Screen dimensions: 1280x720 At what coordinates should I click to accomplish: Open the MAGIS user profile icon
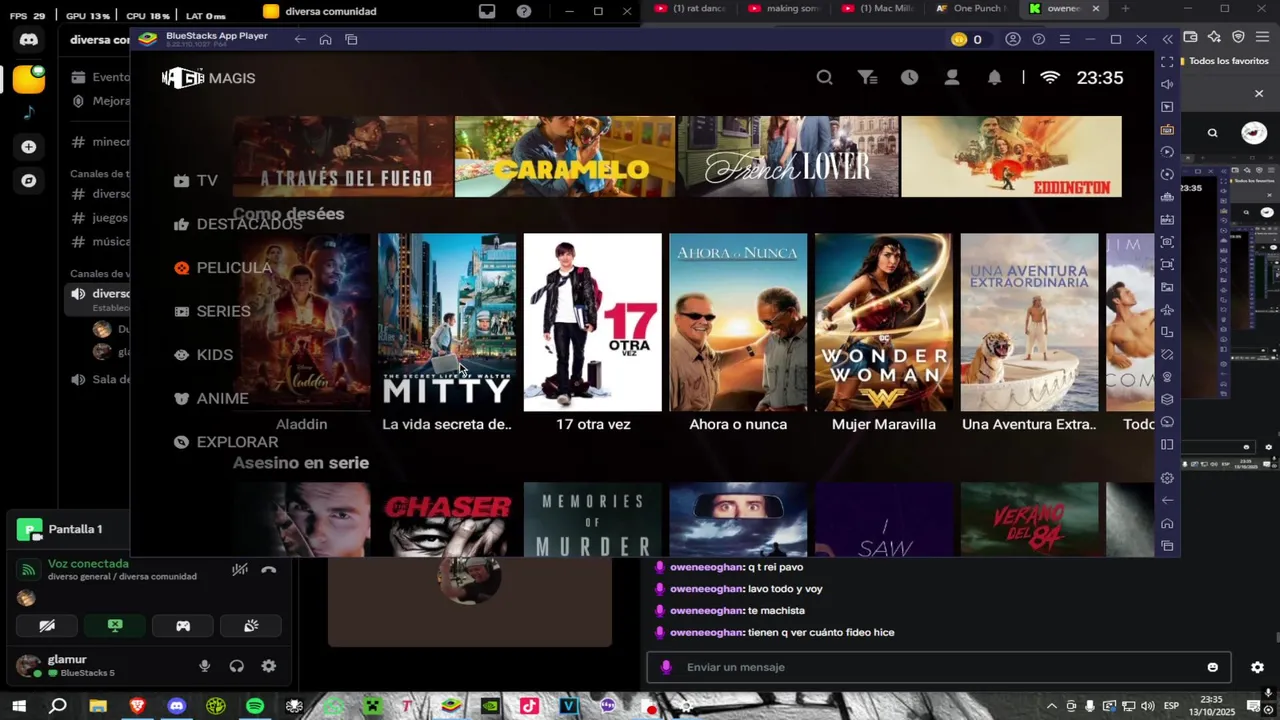[952, 77]
